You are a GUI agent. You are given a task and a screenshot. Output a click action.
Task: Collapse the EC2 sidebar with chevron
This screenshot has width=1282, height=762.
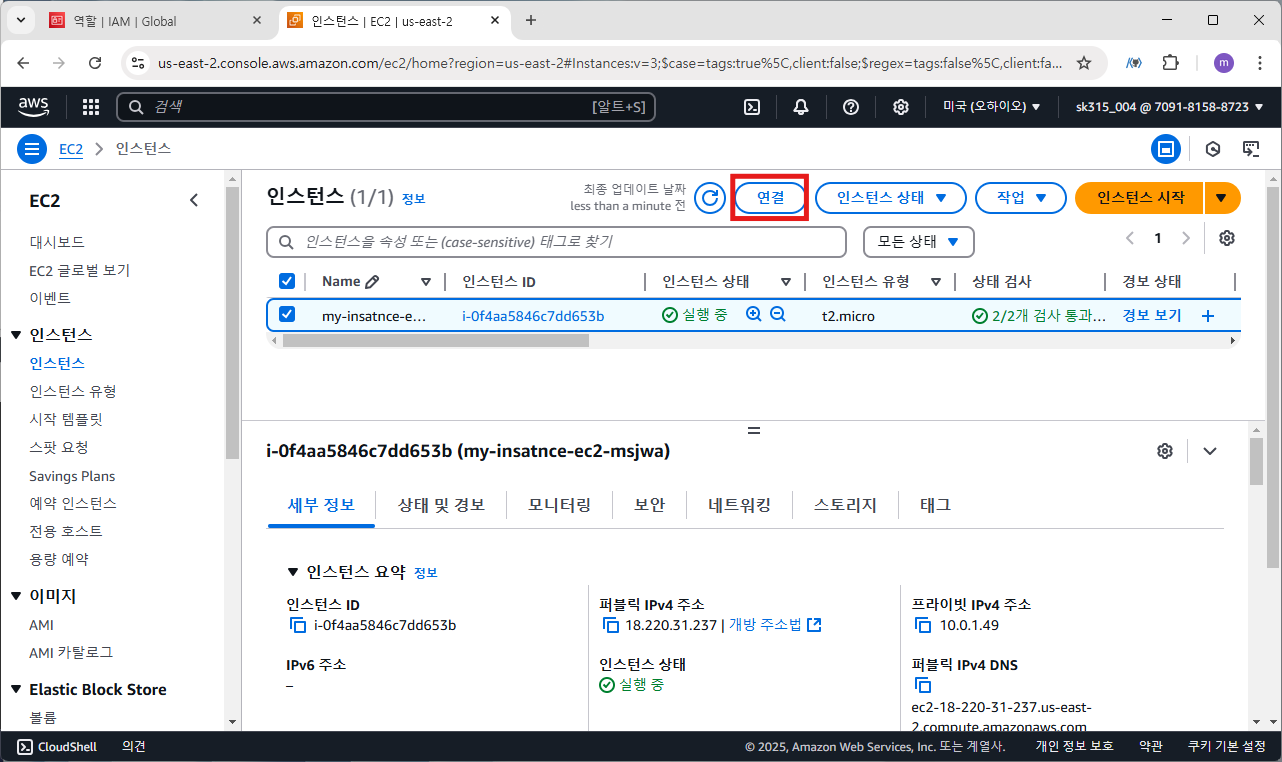click(x=194, y=200)
